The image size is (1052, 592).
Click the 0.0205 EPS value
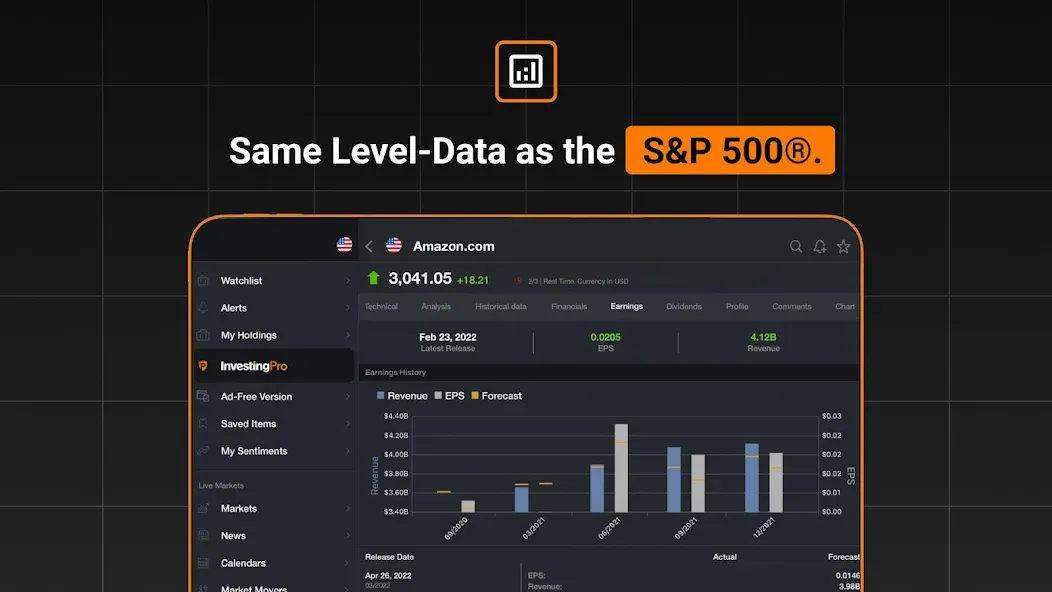coord(605,337)
